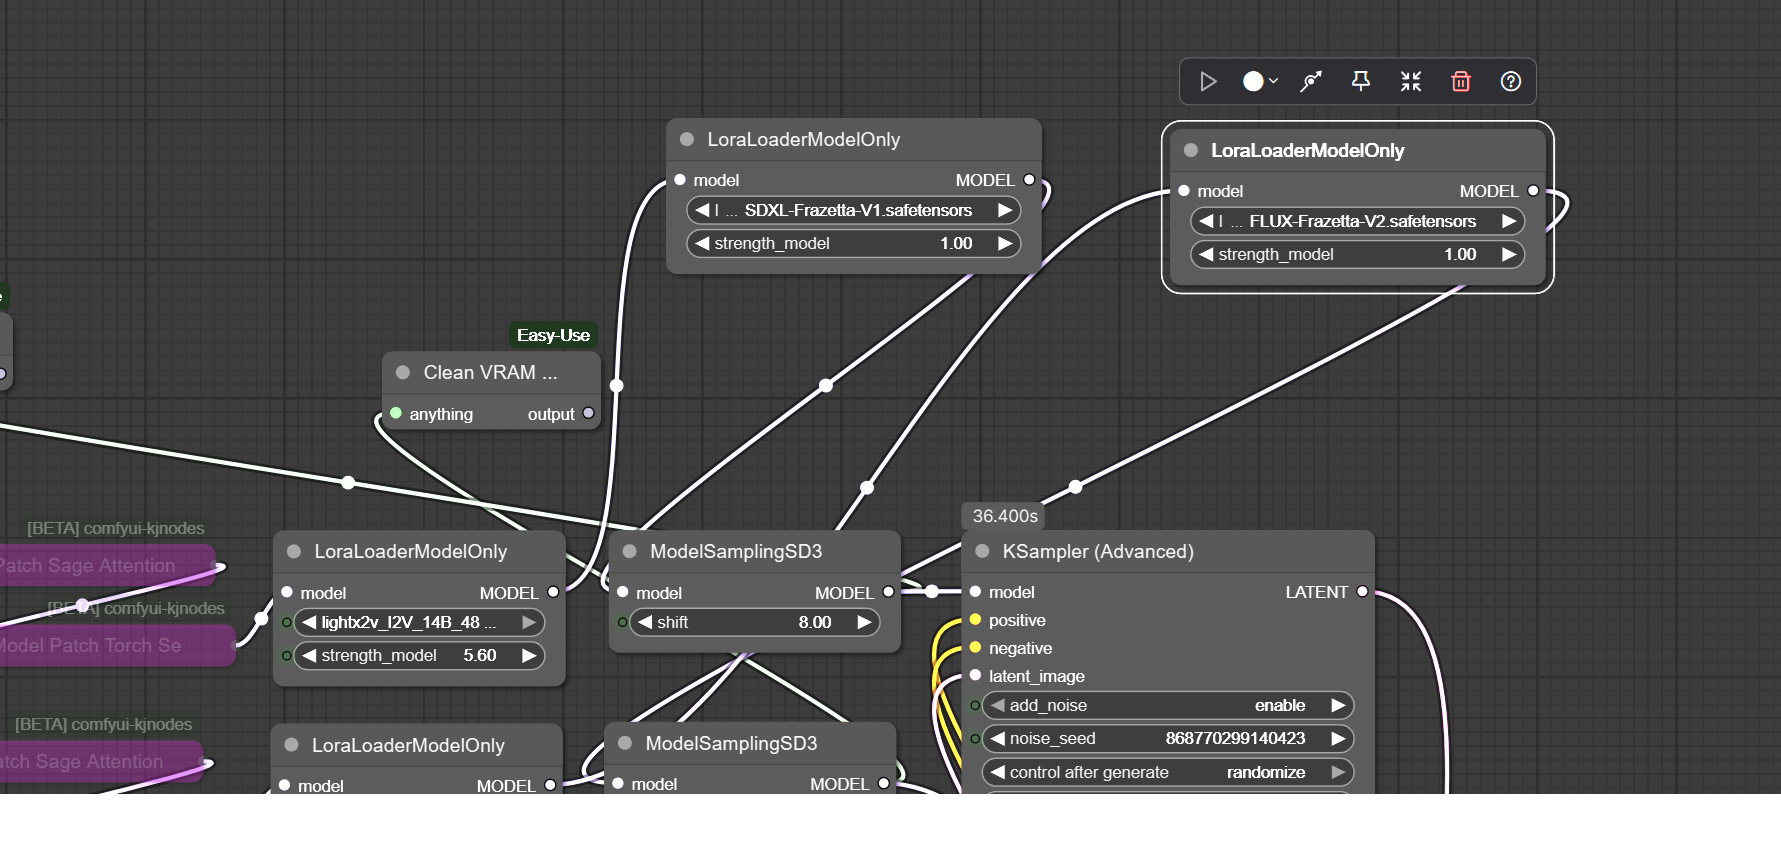Decrease noise_seed with its left arrow
Screen dimensions: 1781x864
pos(997,738)
